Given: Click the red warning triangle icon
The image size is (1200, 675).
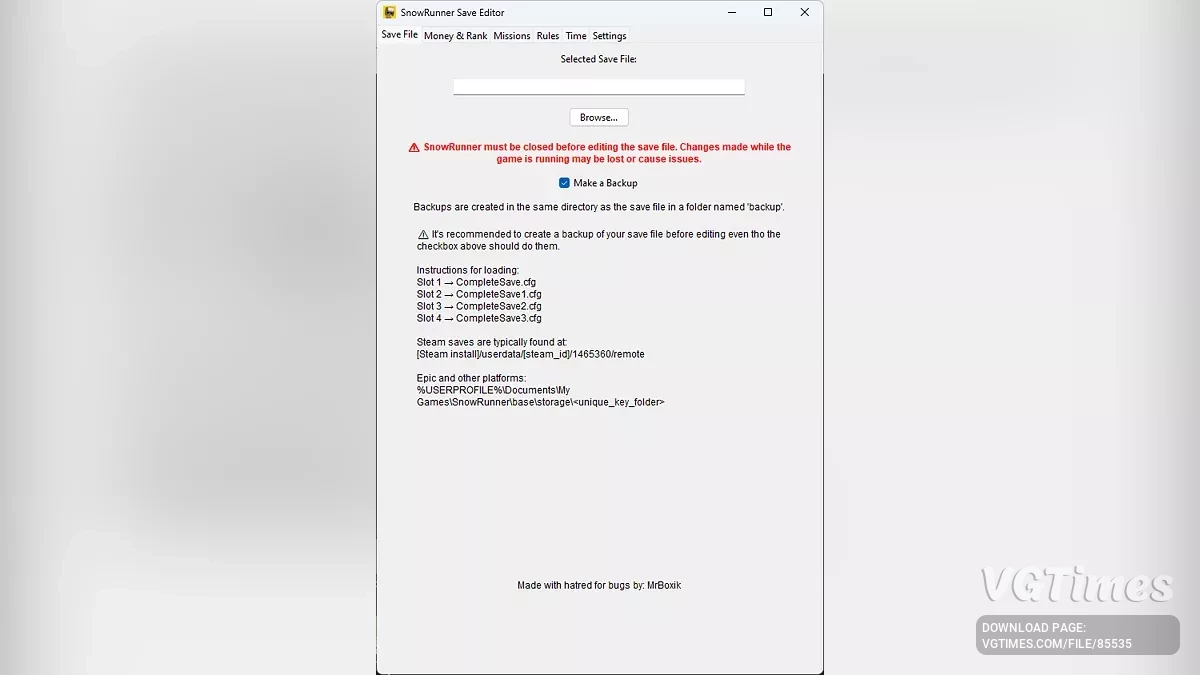Looking at the screenshot, I should [414, 147].
